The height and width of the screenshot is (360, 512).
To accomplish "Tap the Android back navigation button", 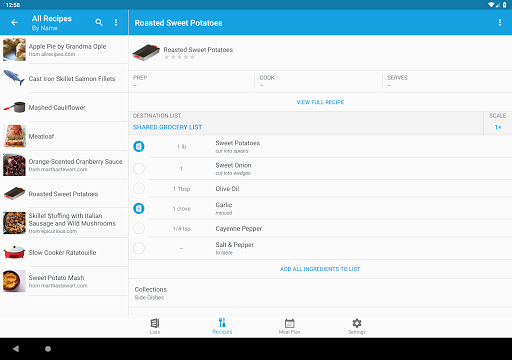I will point(16,349).
